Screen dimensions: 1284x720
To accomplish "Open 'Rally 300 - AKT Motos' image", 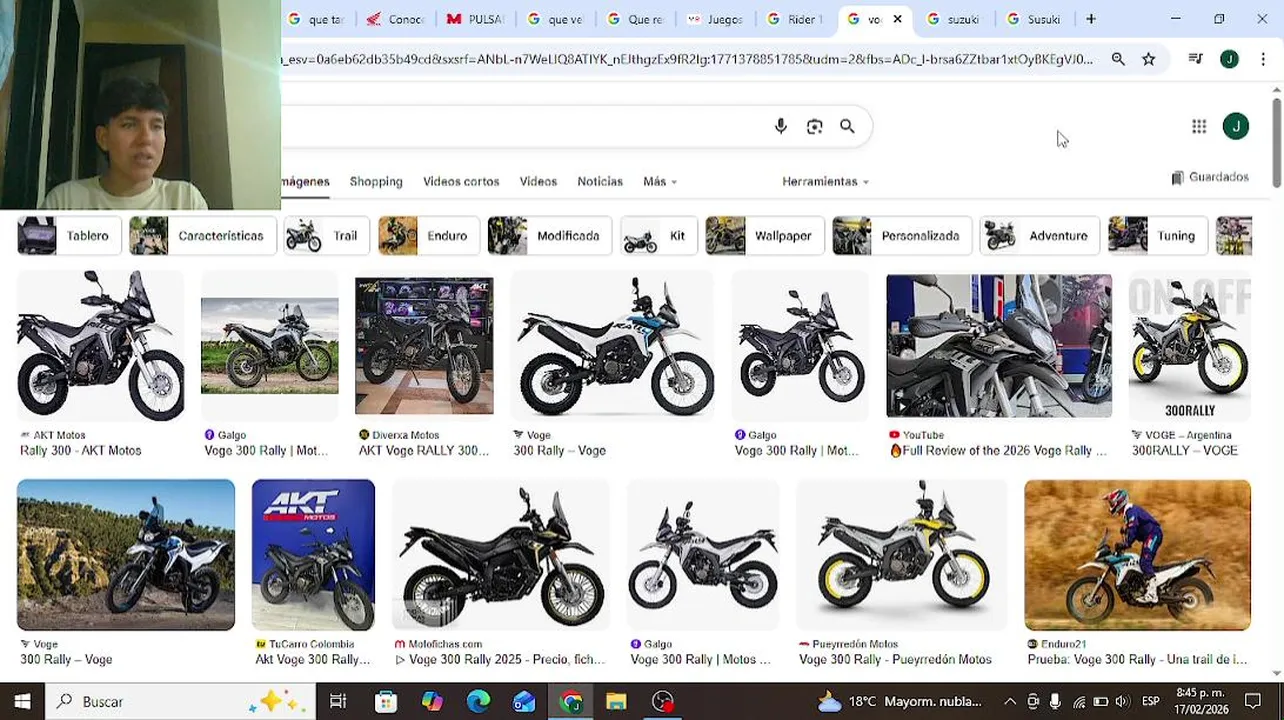I will click(100, 345).
